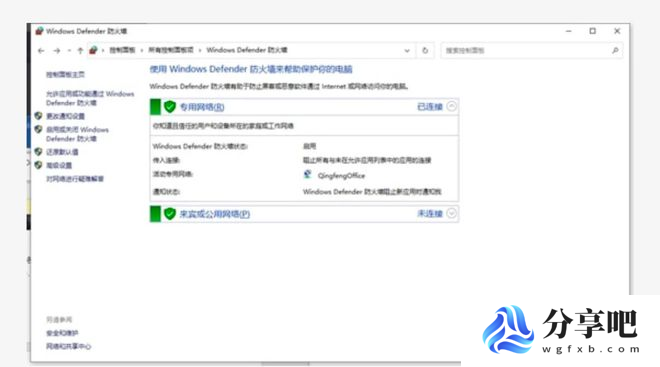This screenshot has width=660, height=367.
Task: Click green shield of 专用网络
Action: tap(170, 107)
